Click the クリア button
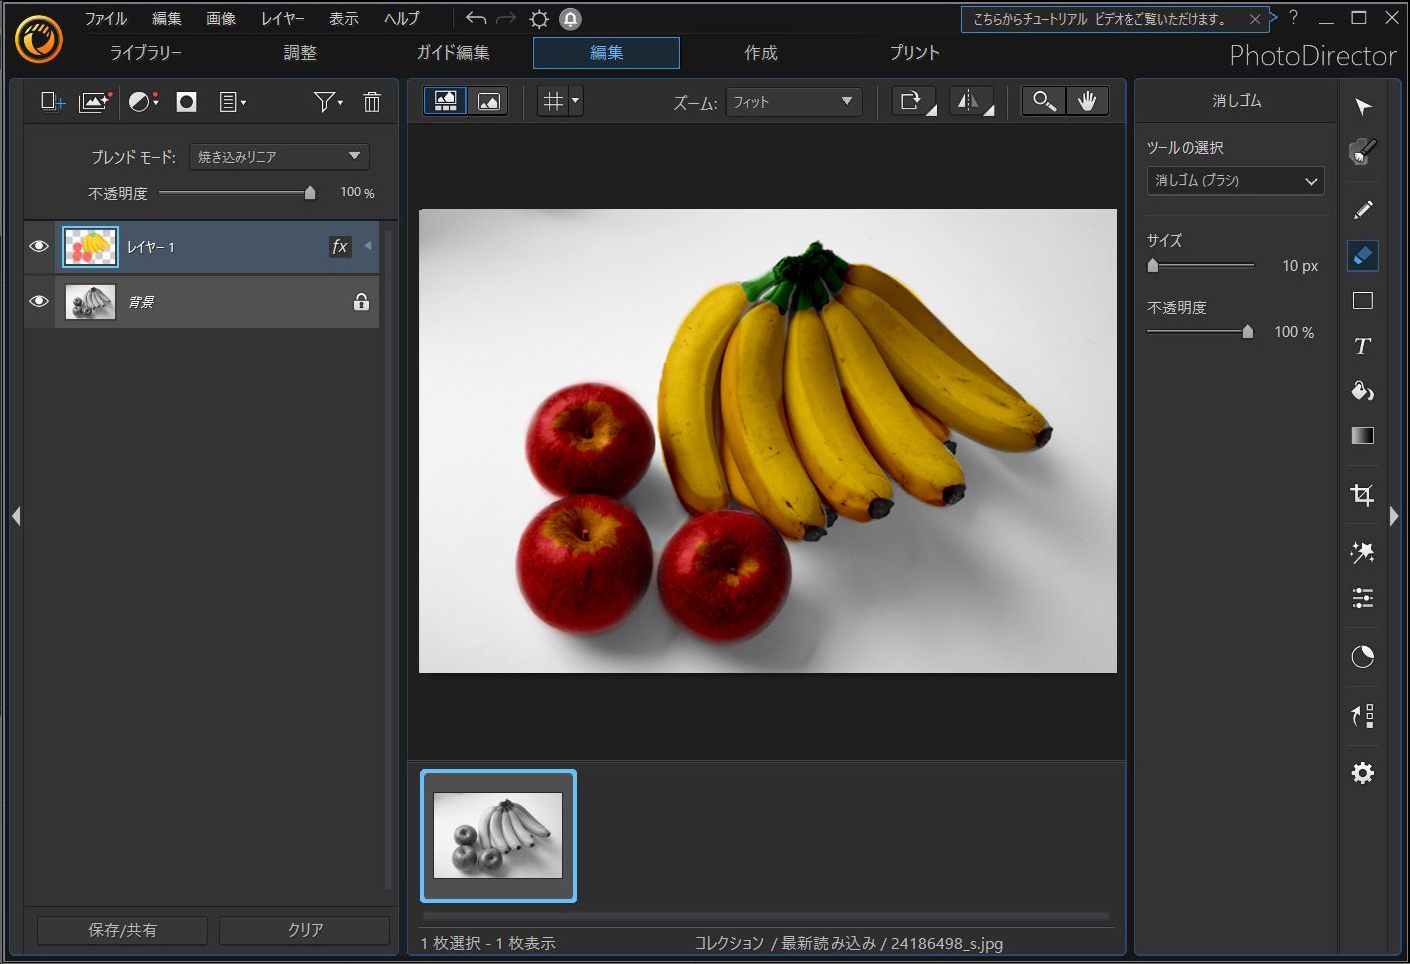The height and width of the screenshot is (964, 1410). [x=305, y=930]
